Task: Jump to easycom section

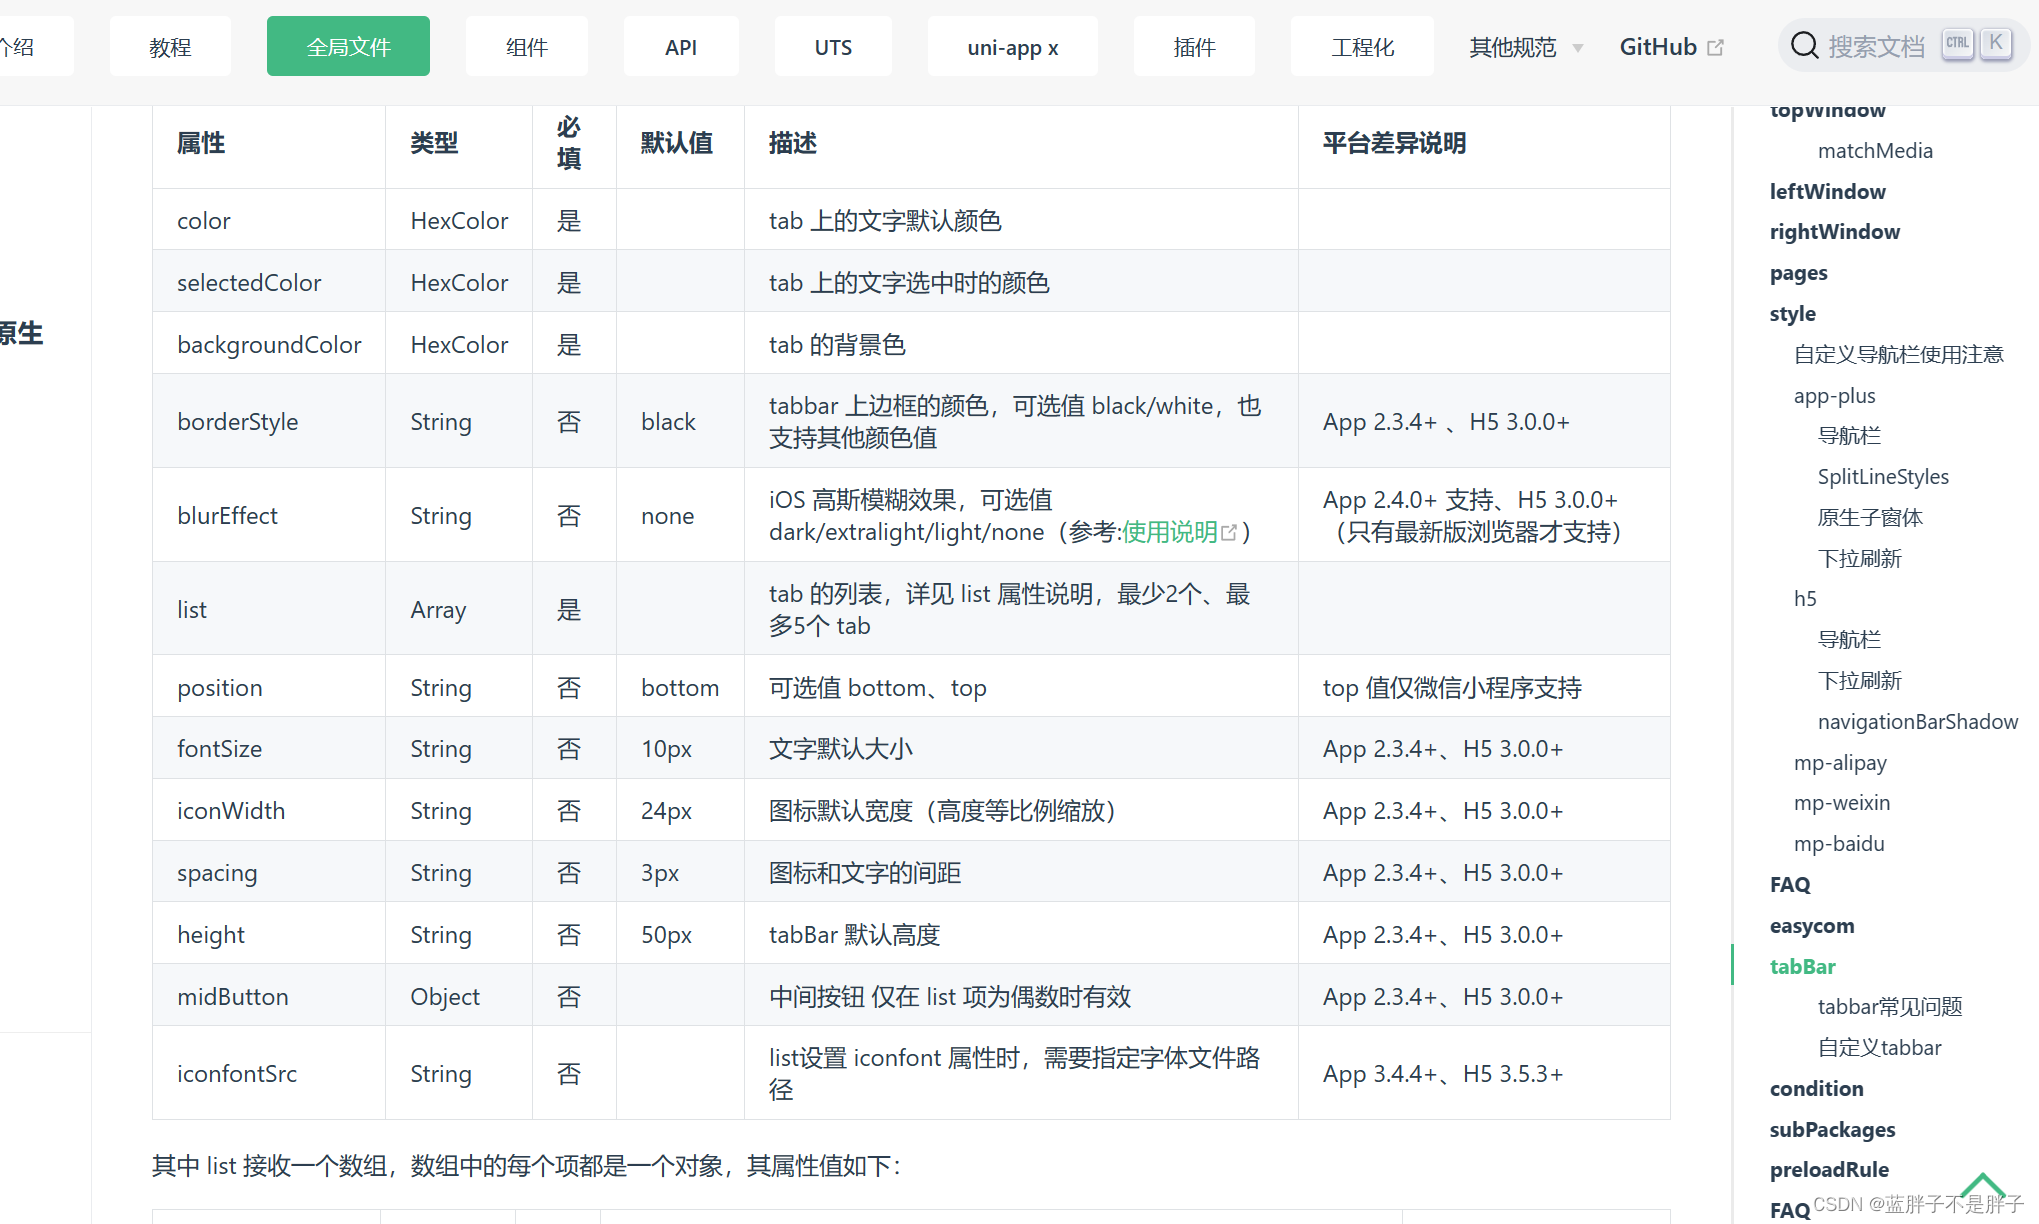Action: [1812, 926]
